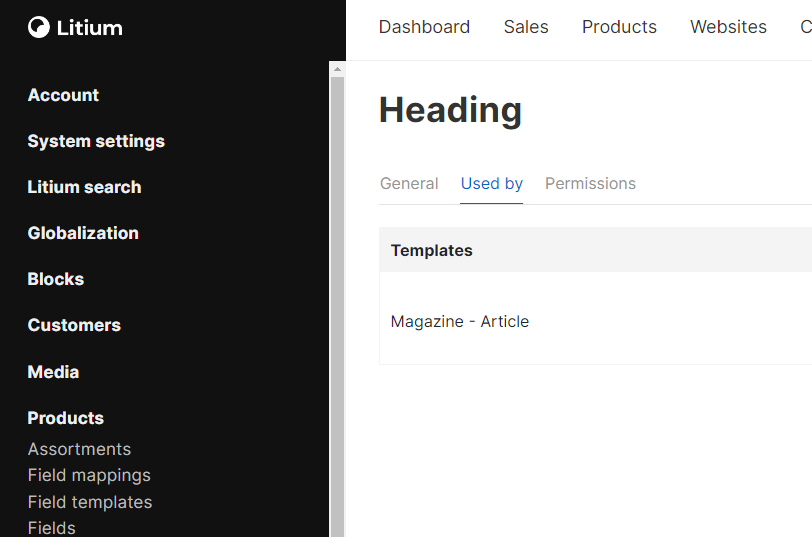The height and width of the screenshot is (537, 812).
Task: Open Field templates under Products
Action: pos(90,502)
